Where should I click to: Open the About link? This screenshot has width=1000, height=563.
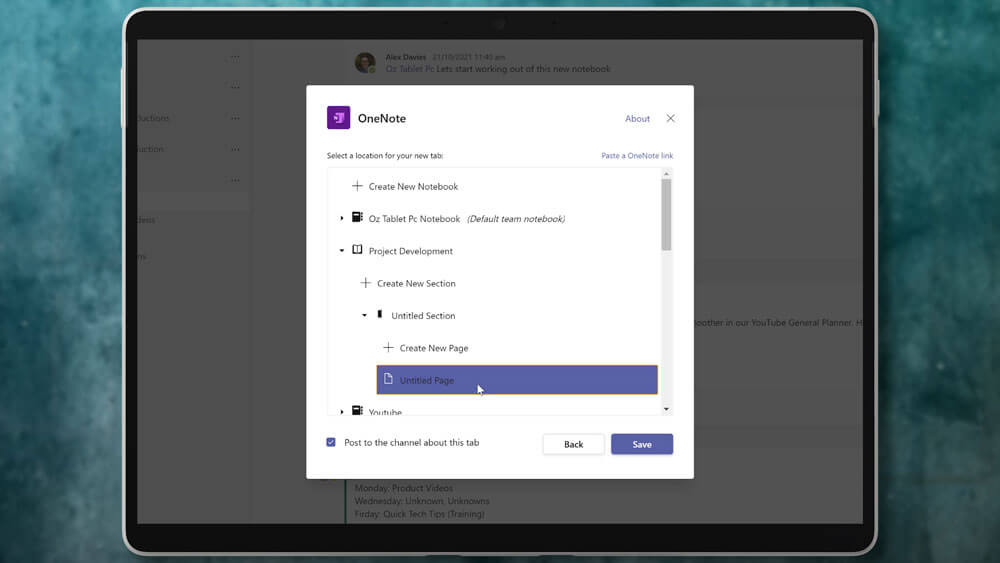click(637, 119)
